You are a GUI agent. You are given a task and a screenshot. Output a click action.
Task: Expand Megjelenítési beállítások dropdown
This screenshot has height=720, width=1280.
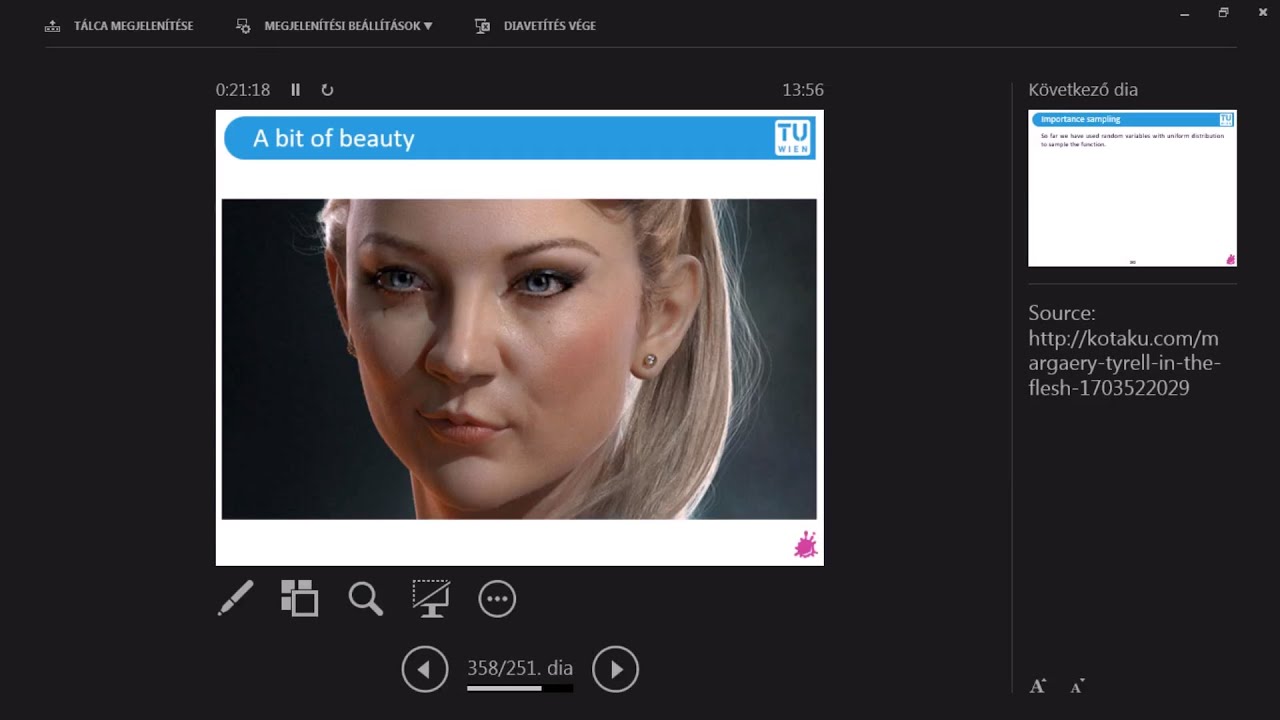tap(335, 26)
